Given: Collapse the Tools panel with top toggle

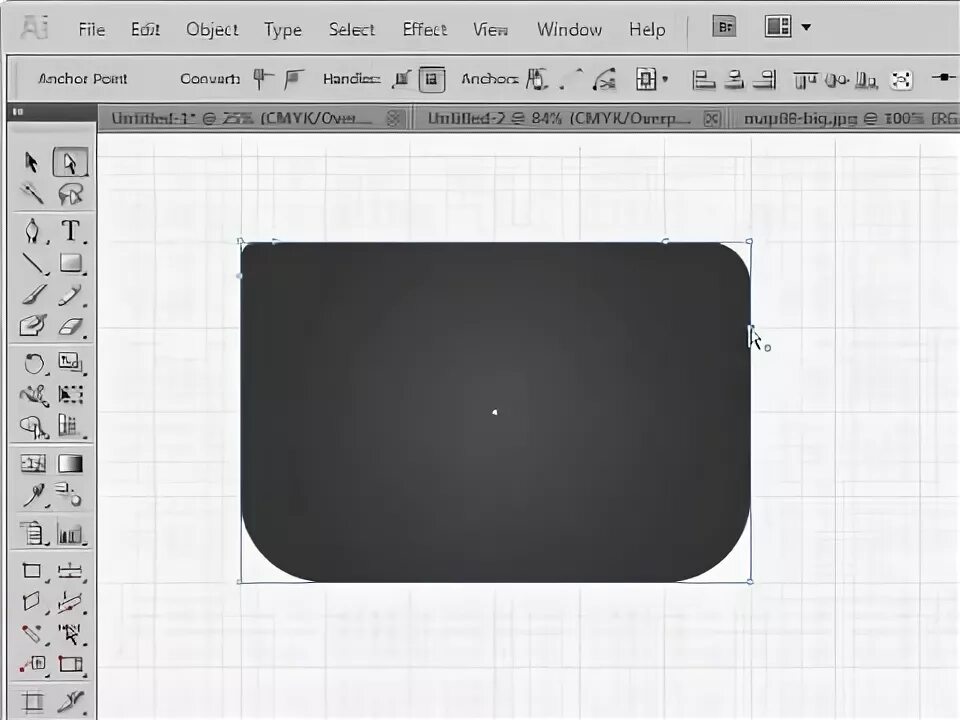Looking at the screenshot, I should tap(18, 111).
